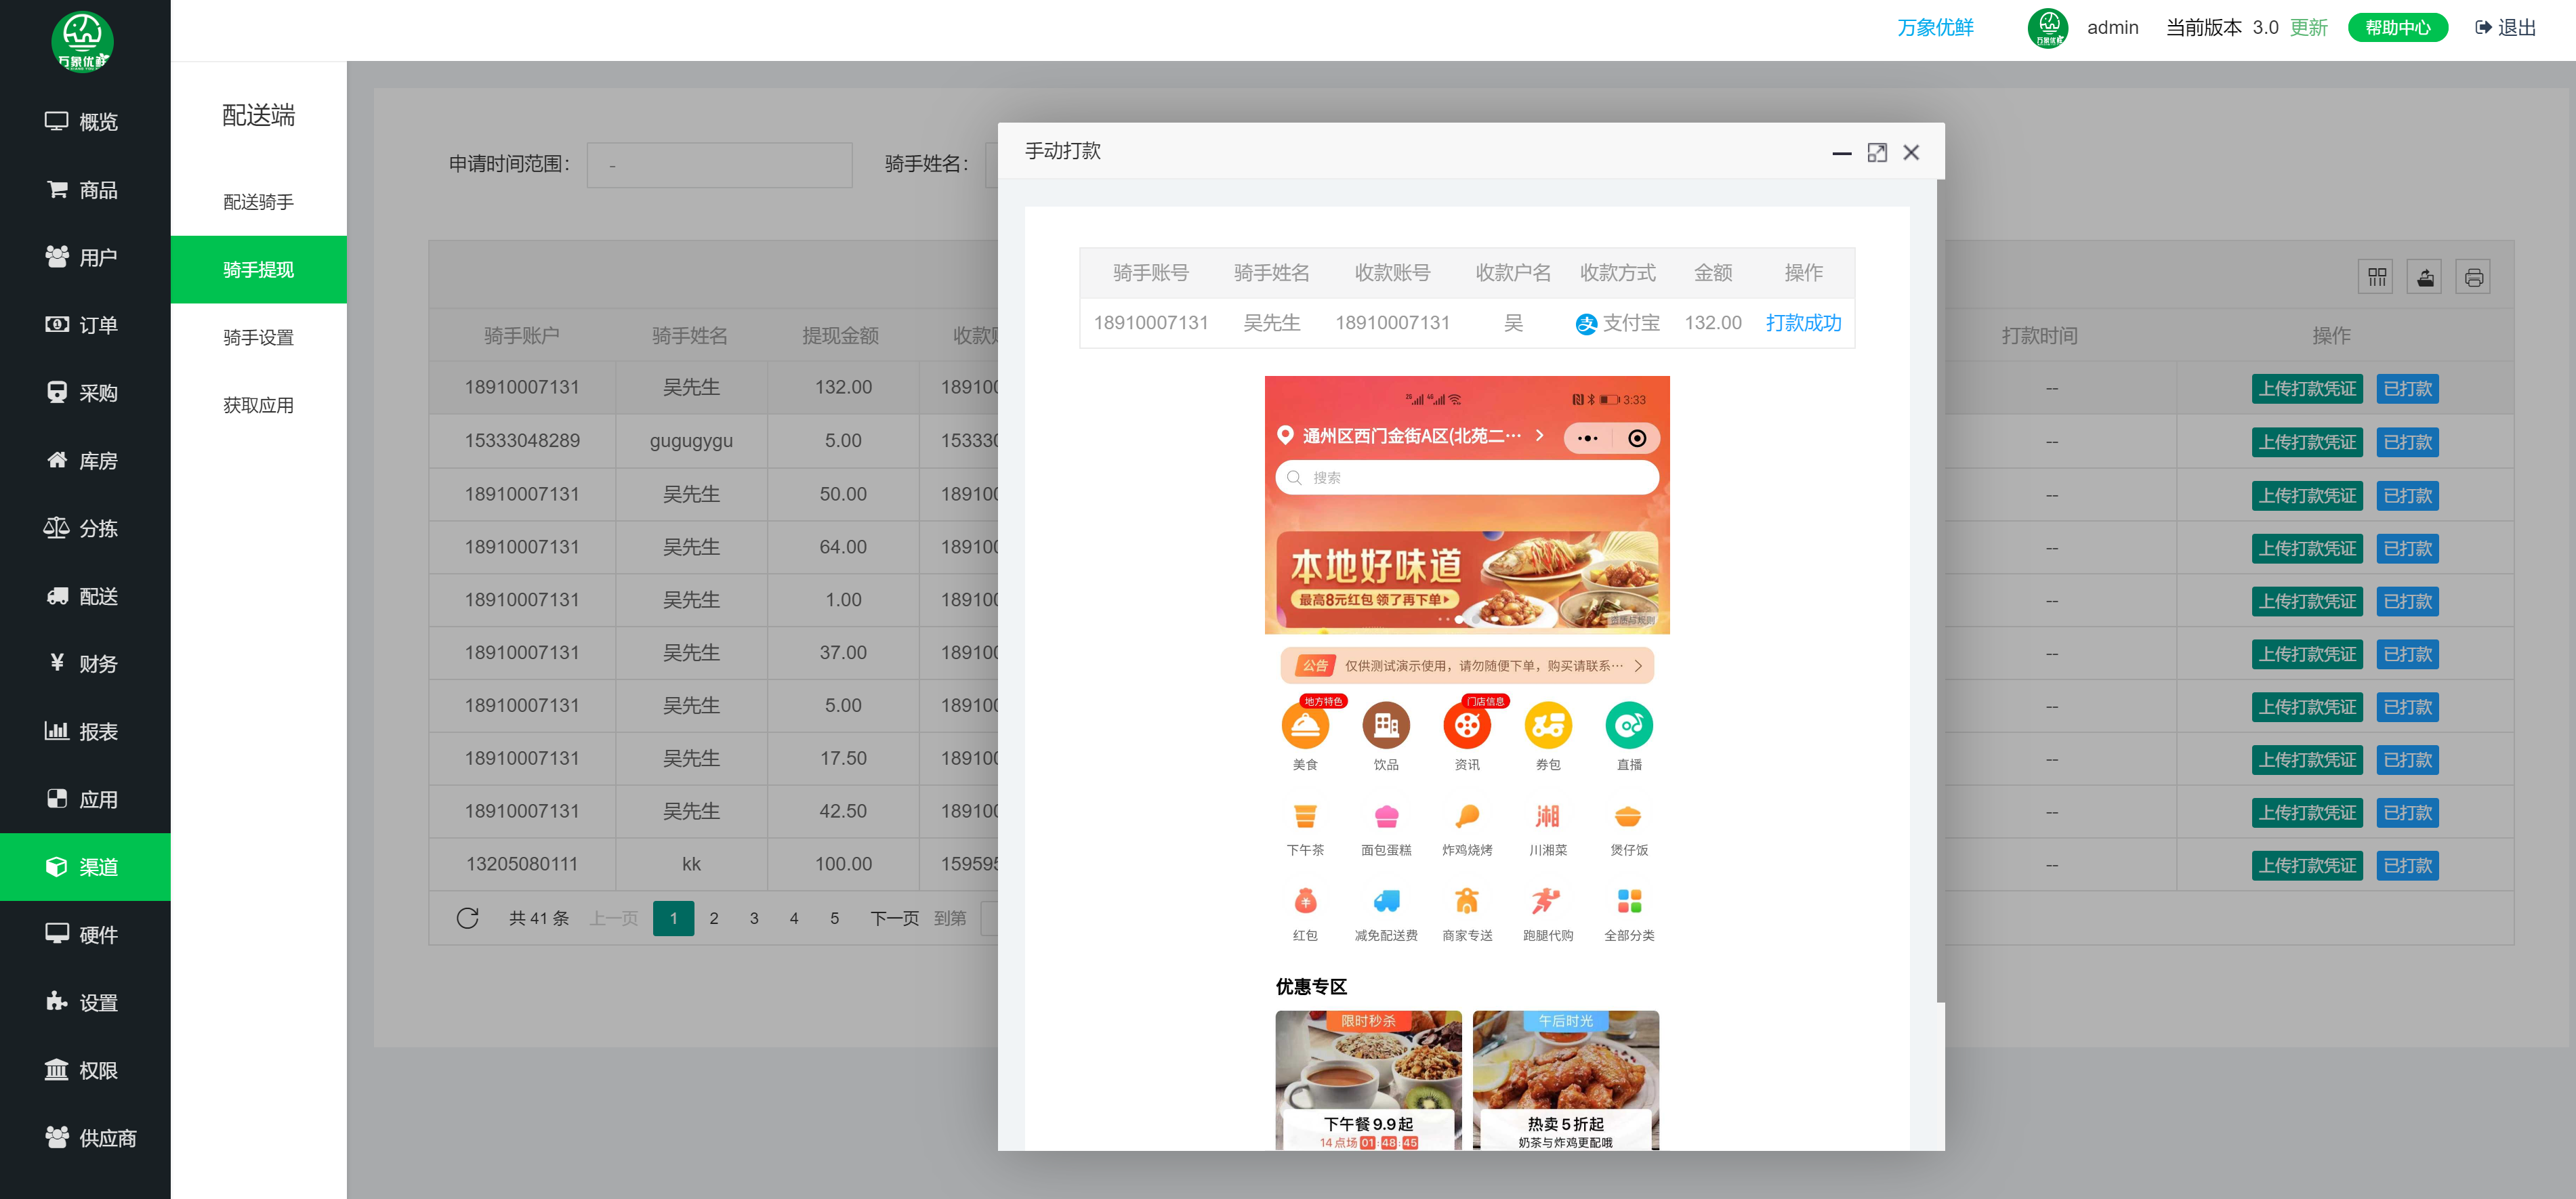Open 财务 section in sidebar
The height and width of the screenshot is (1199, 2576).
coord(84,664)
